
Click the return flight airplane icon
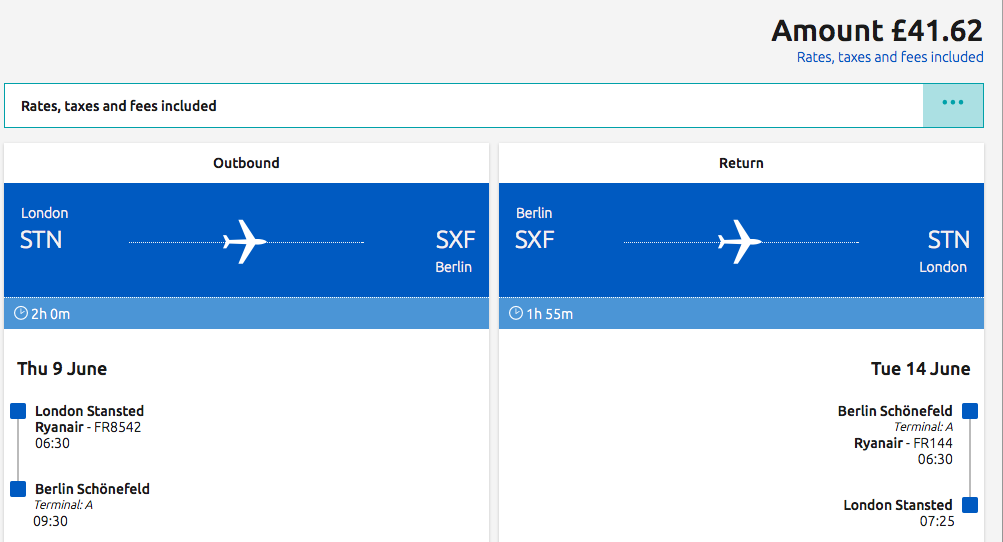point(739,242)
